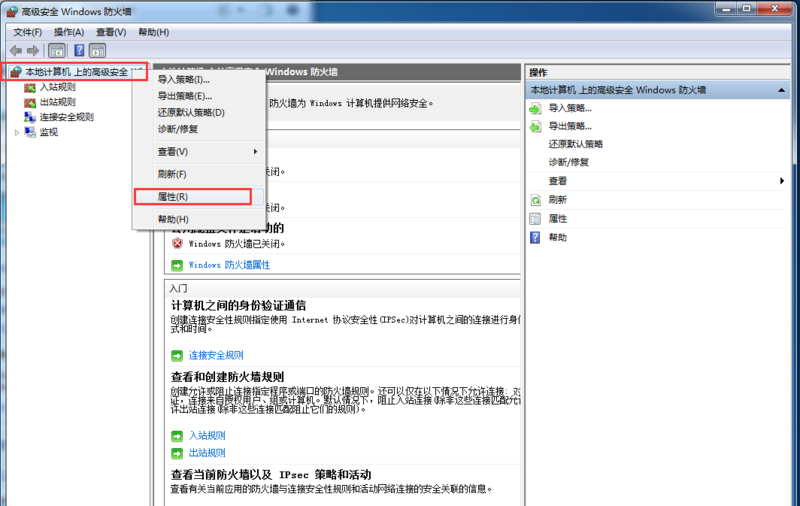
Task: Click green arrow icon beside 入站规则 link
Action: pyautogui.click(x=177, y=436)
